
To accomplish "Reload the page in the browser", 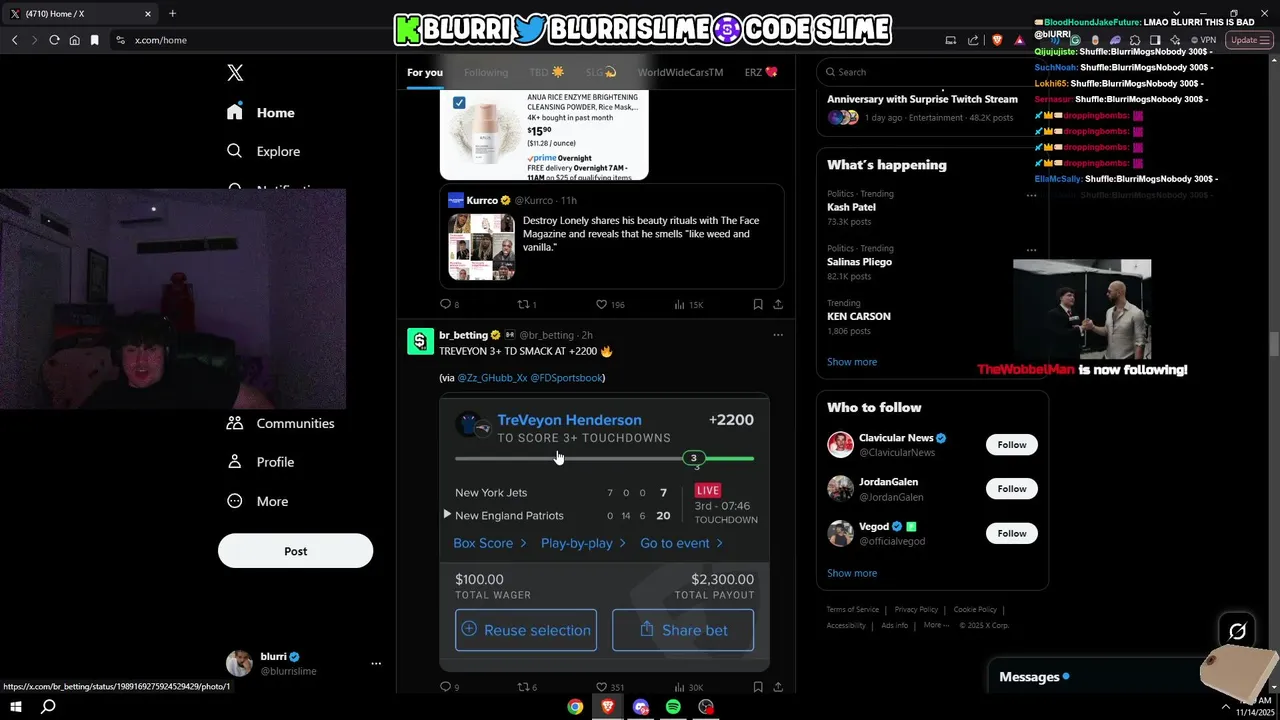I will pos(54,40).
